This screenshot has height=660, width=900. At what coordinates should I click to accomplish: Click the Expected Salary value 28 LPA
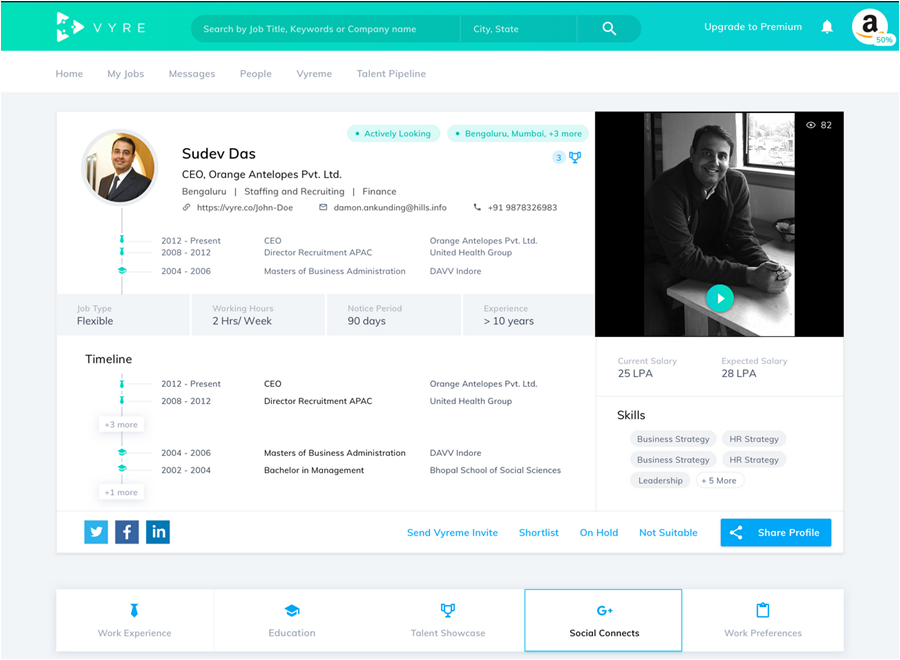point(739,374)
